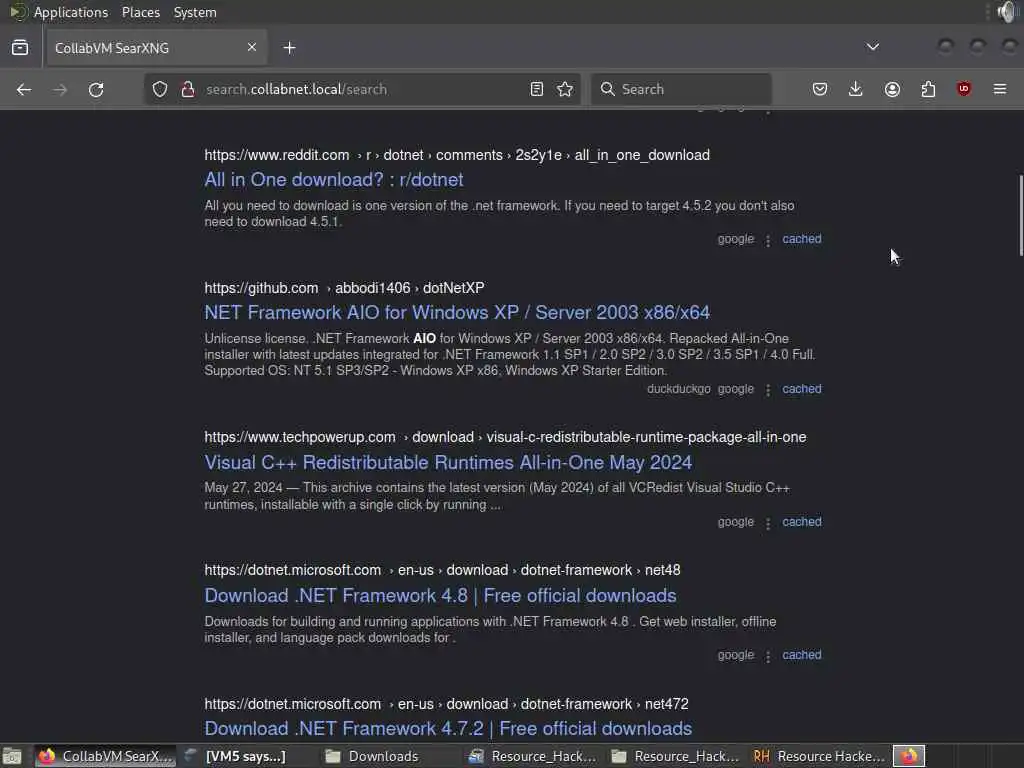
Task: Open options dots beside github result
Action: click(768, 390)
